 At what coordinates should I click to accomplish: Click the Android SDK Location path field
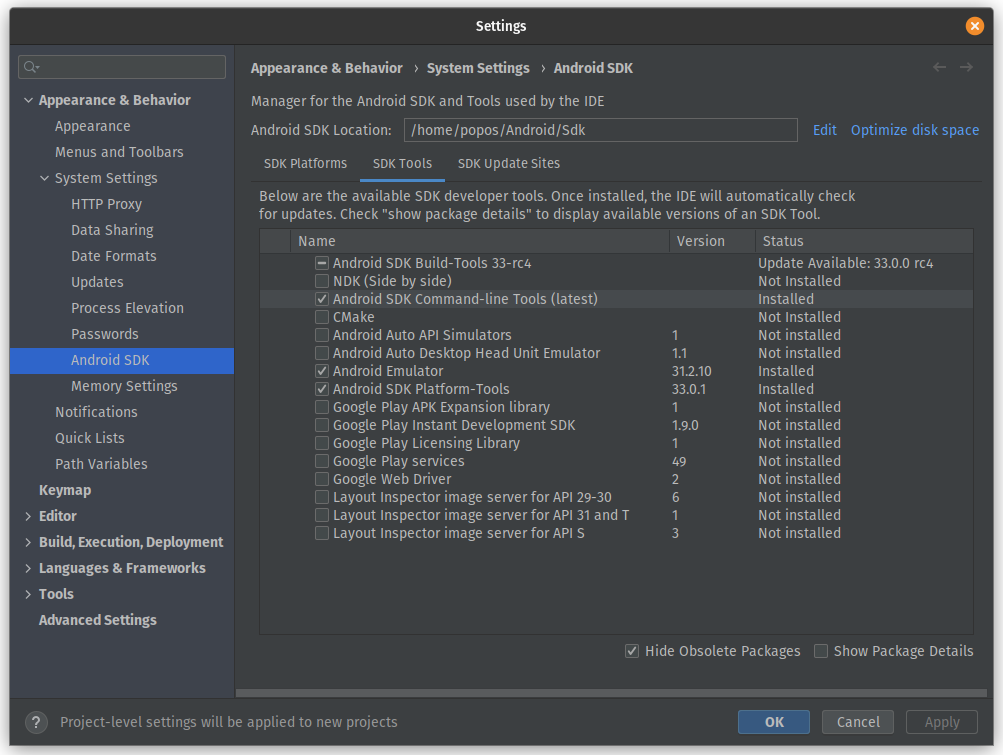tap(601, 130)
